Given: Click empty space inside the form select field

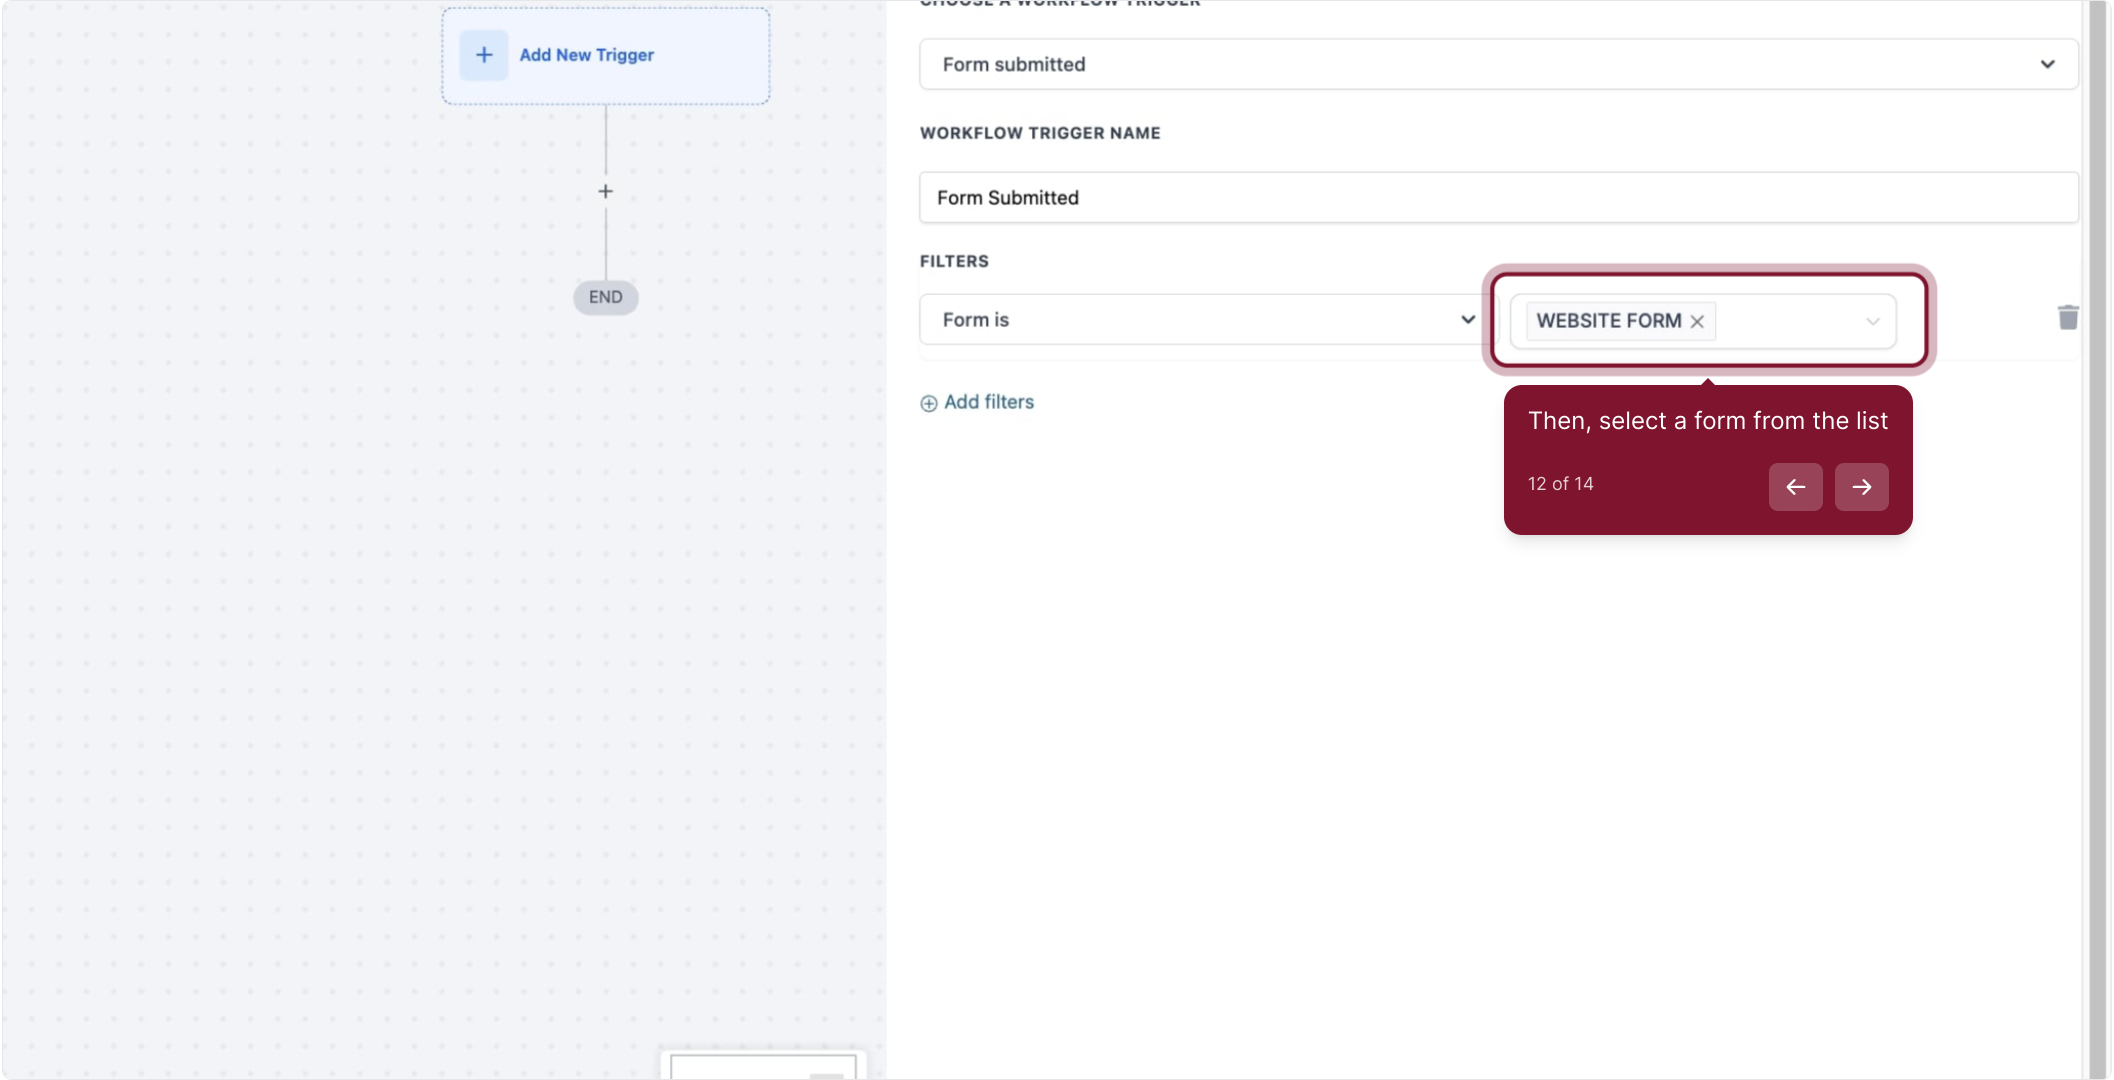Looking at the screenshot, I should [x=1788, y=321].
